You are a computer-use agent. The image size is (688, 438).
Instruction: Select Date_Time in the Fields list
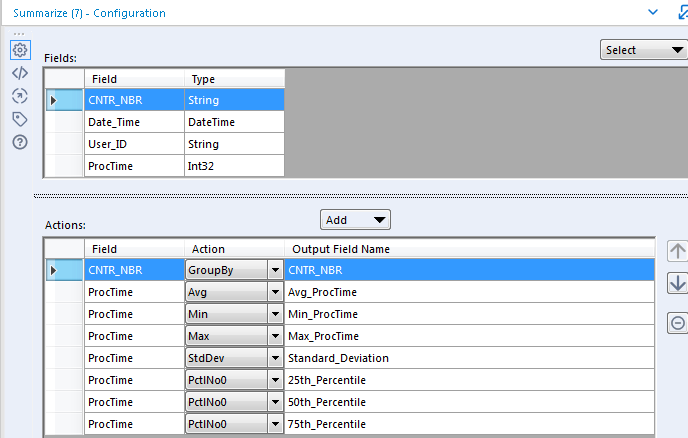click(x=134, y=122)
